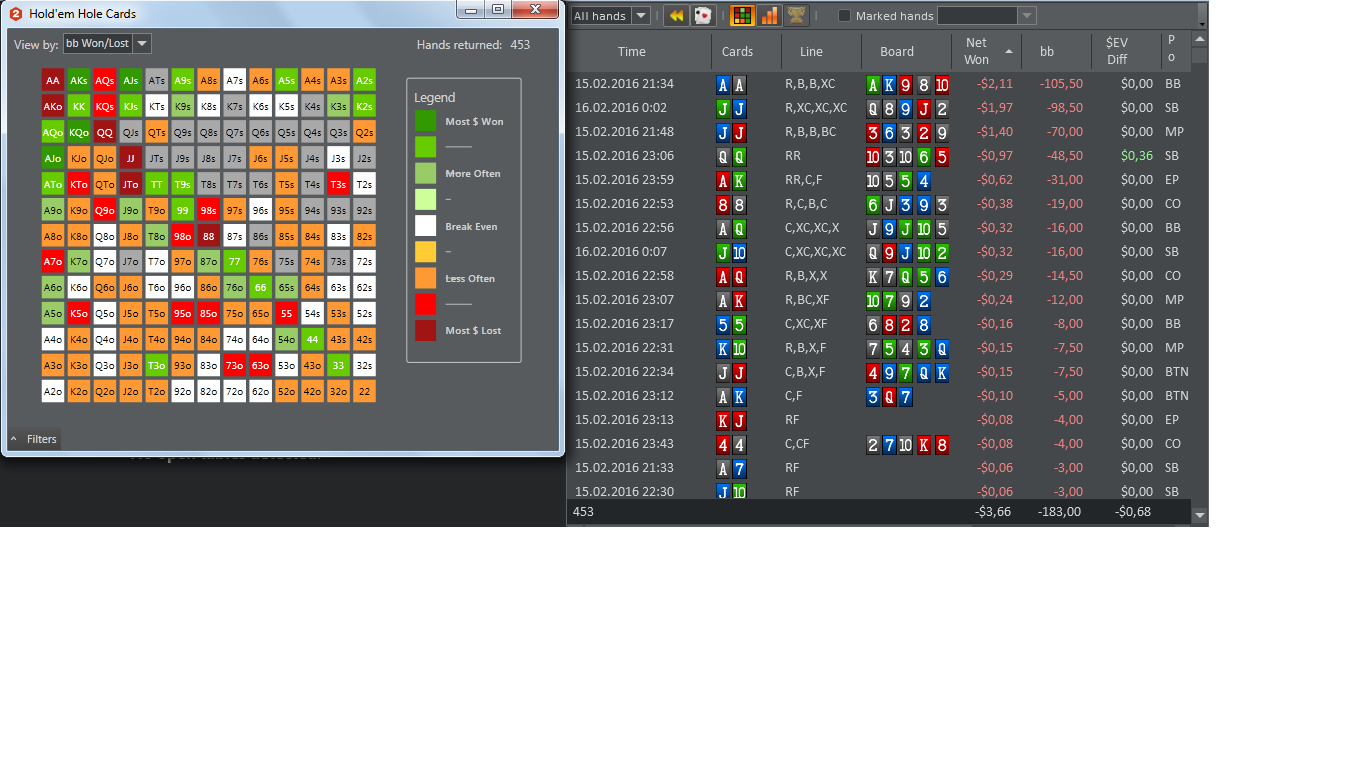The image size is (1366, 768).
Task: Open the View by bb Won/Lost dropdown
Action: (x=106, y=43)
